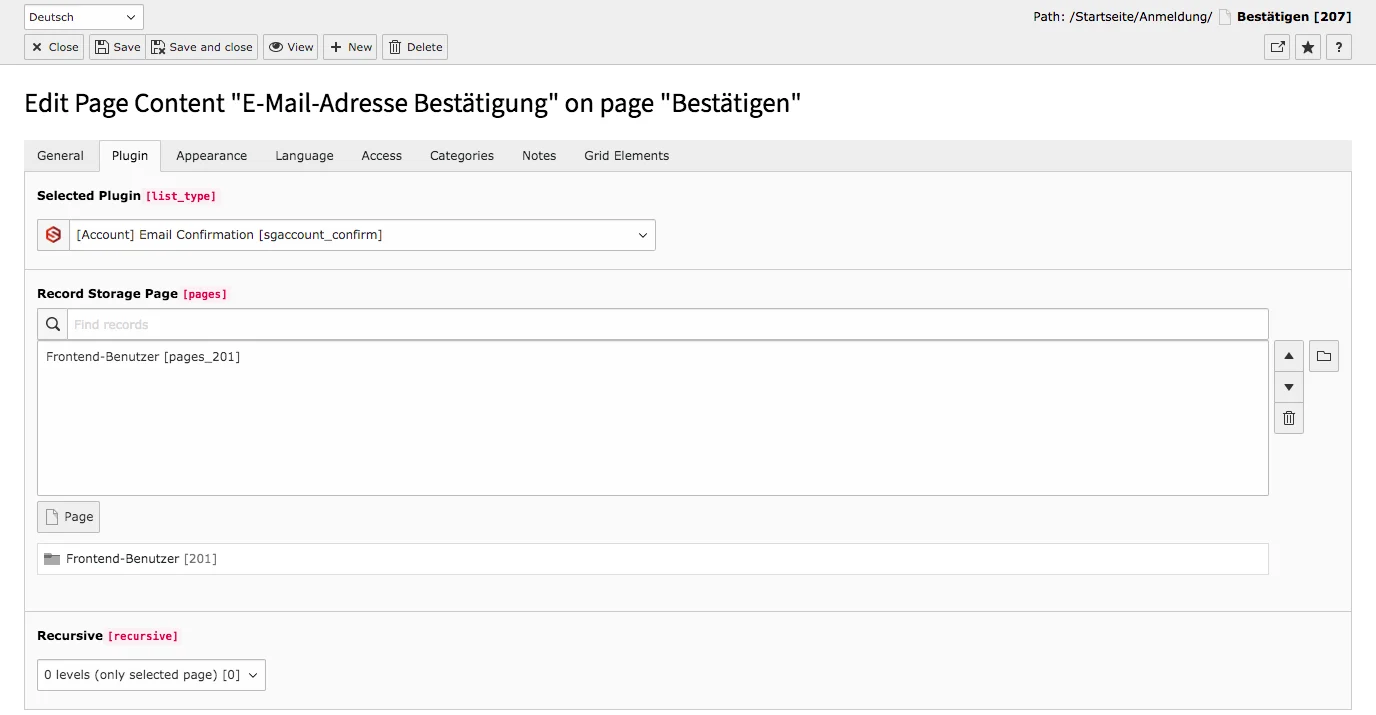Open help with the question mark icon

pos(1339,46)
